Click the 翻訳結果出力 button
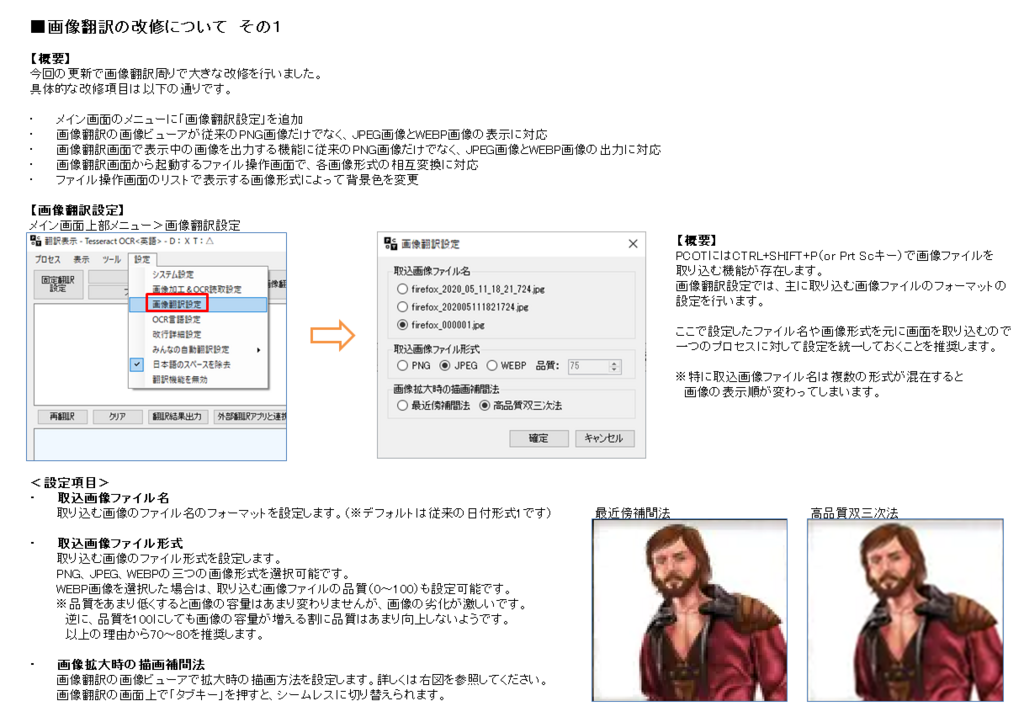Image resolution: width=1024 pixels, height=717 pixels. click(178, 416)
